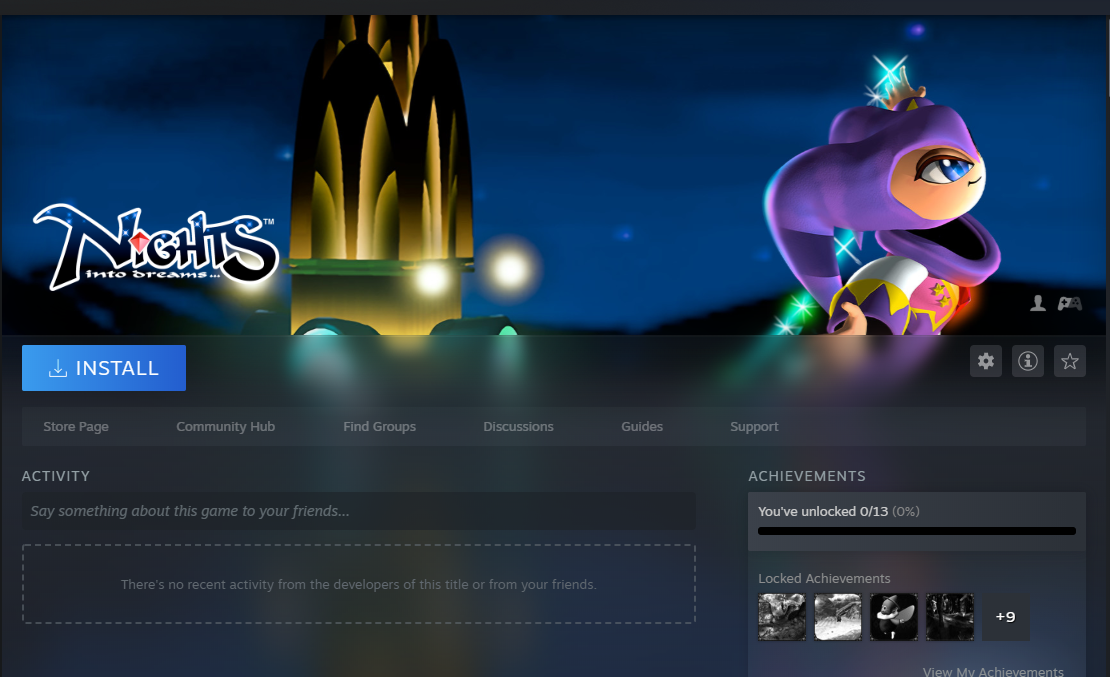The image size is (1110, 677).
Task: Open the Guides tab
Action: pyautogui.click(x=642, y=426)
